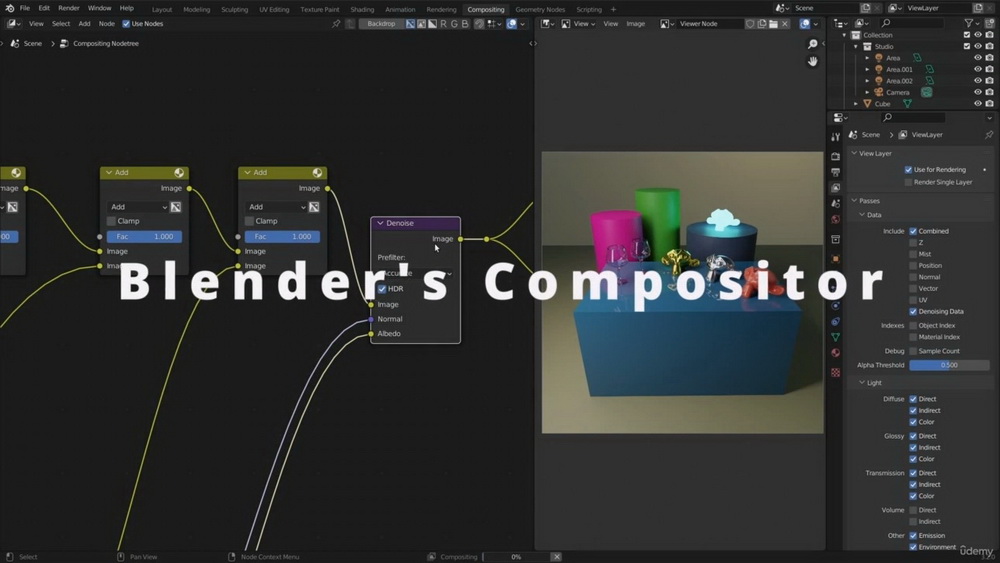Open Object properties tab

835,259
